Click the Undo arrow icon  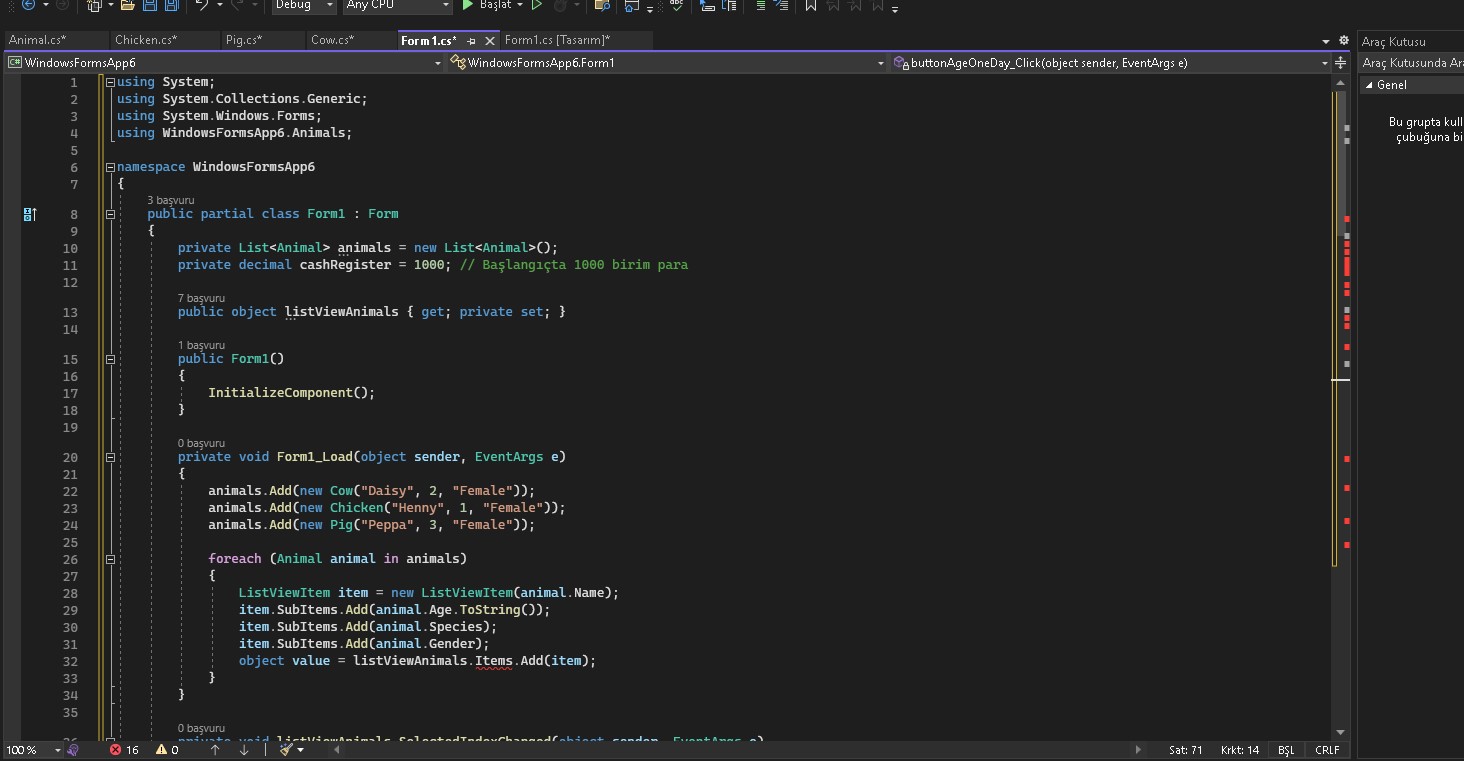point(202,5)
